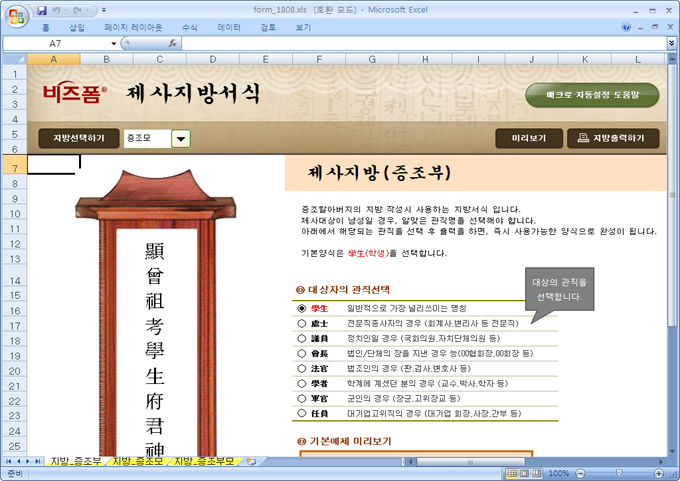
Task: Choose the 法官 radio option
Action: click(302, 369)
